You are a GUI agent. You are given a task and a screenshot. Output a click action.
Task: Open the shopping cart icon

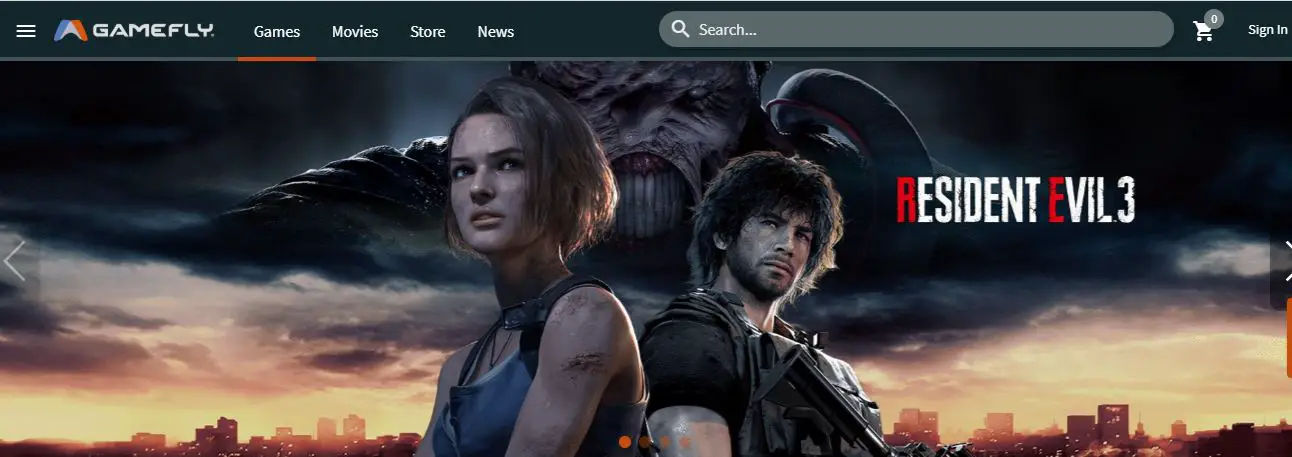click(x=1204, y=32)
